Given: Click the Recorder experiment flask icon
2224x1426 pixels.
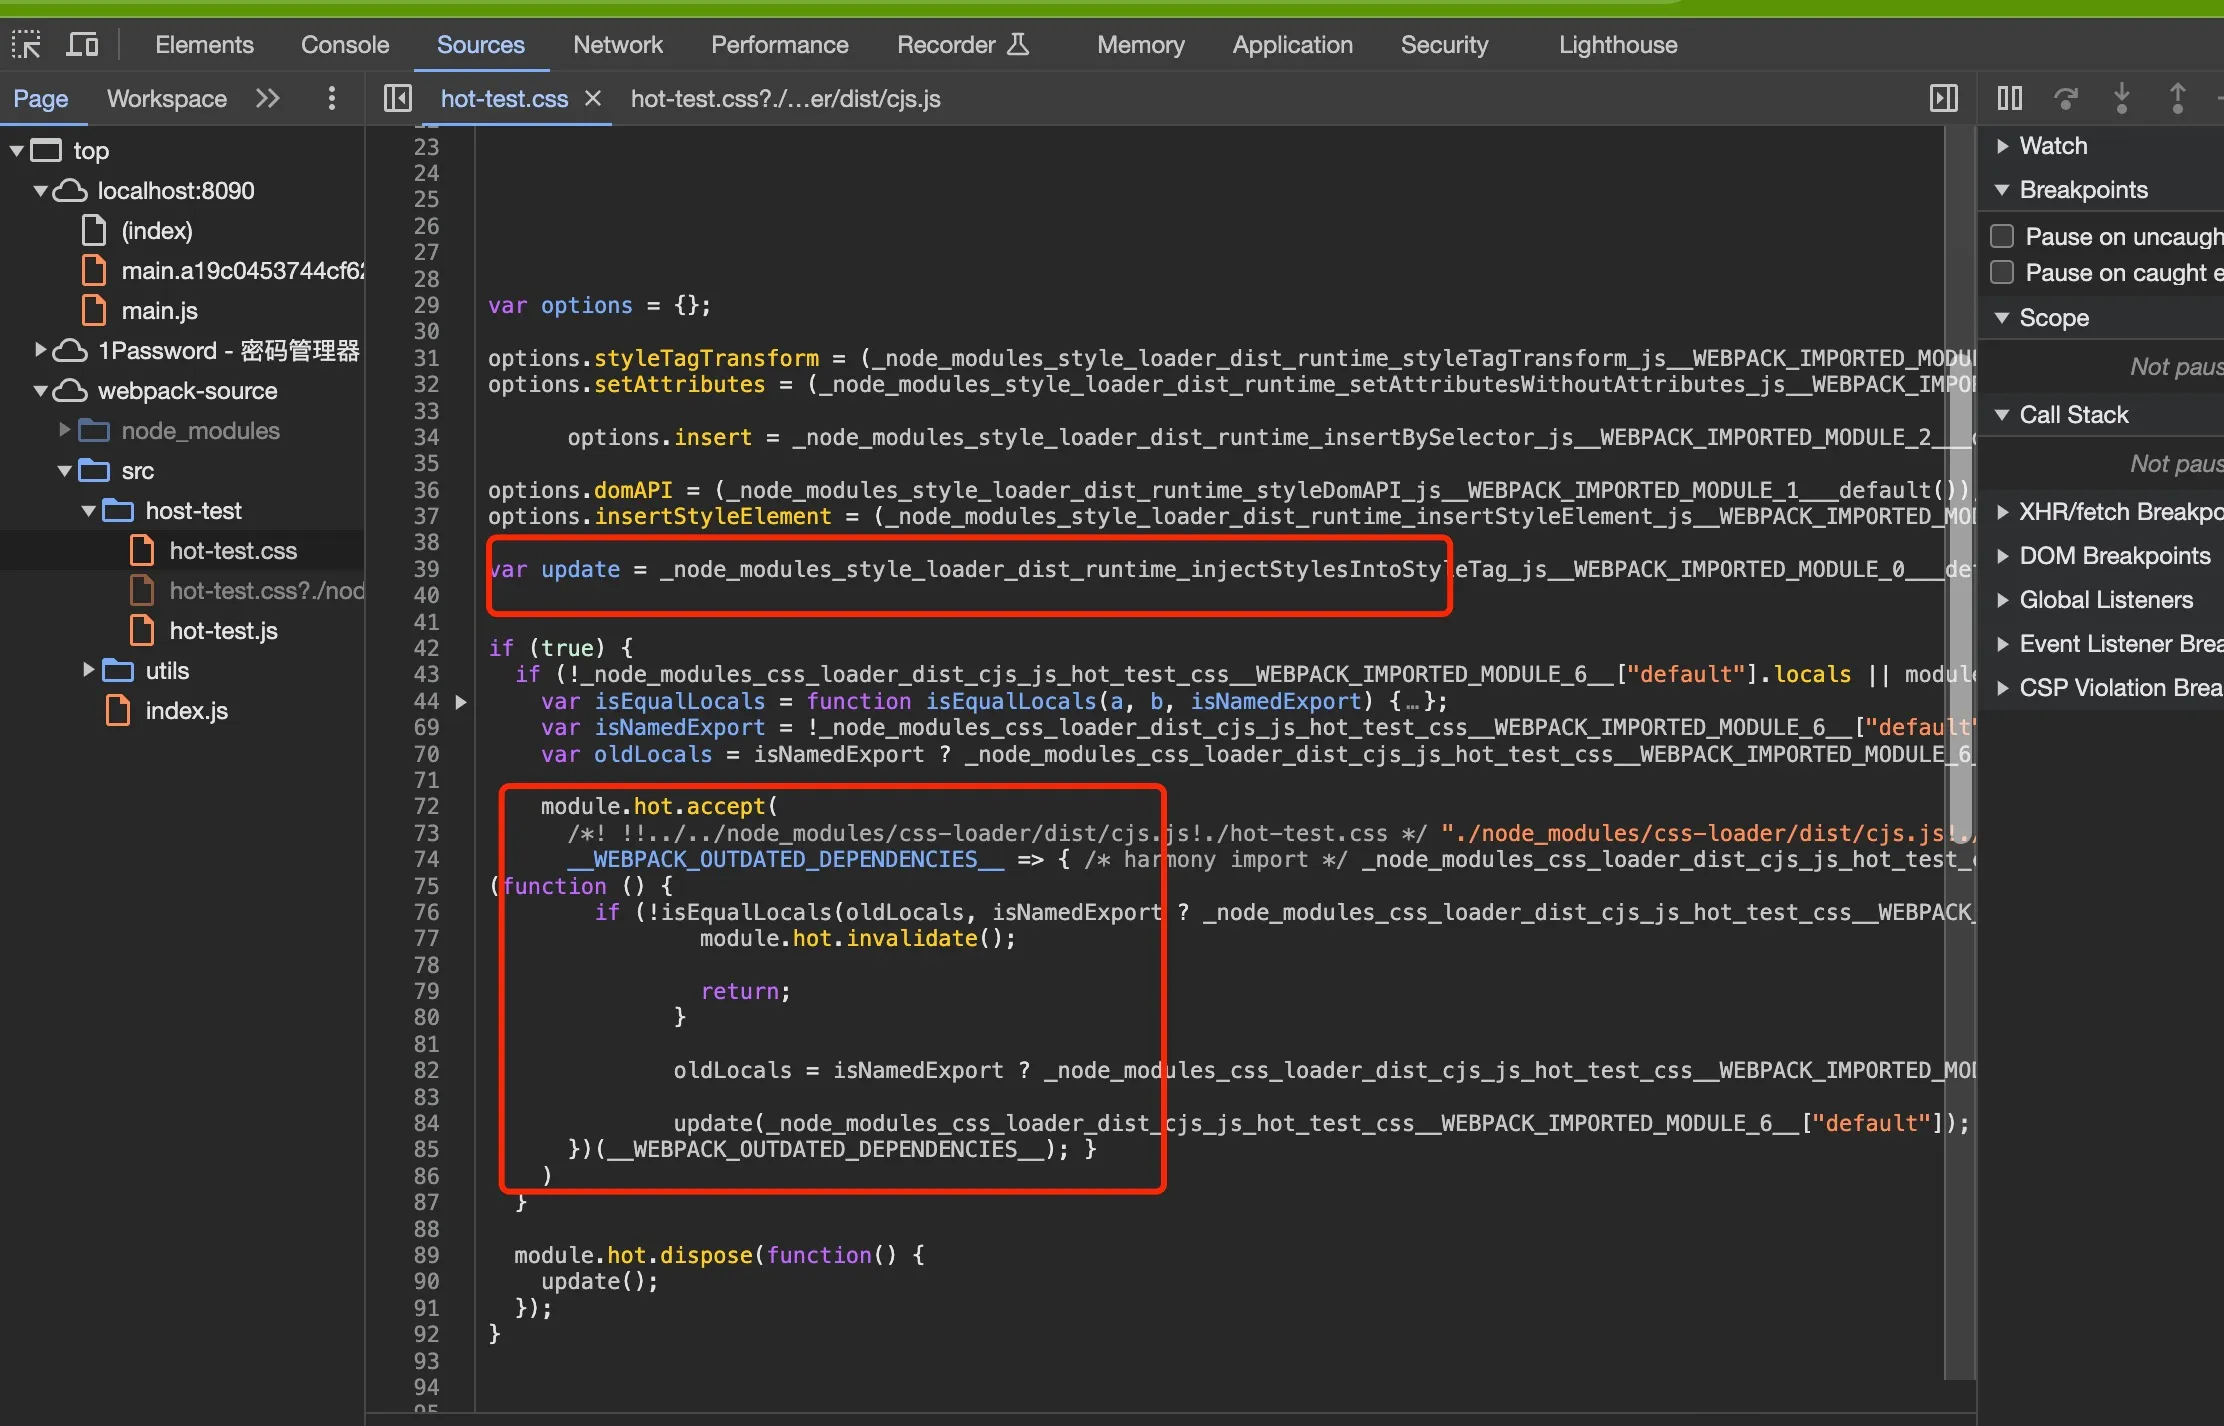Looking at the screenshot, I should coord(1018,45).
